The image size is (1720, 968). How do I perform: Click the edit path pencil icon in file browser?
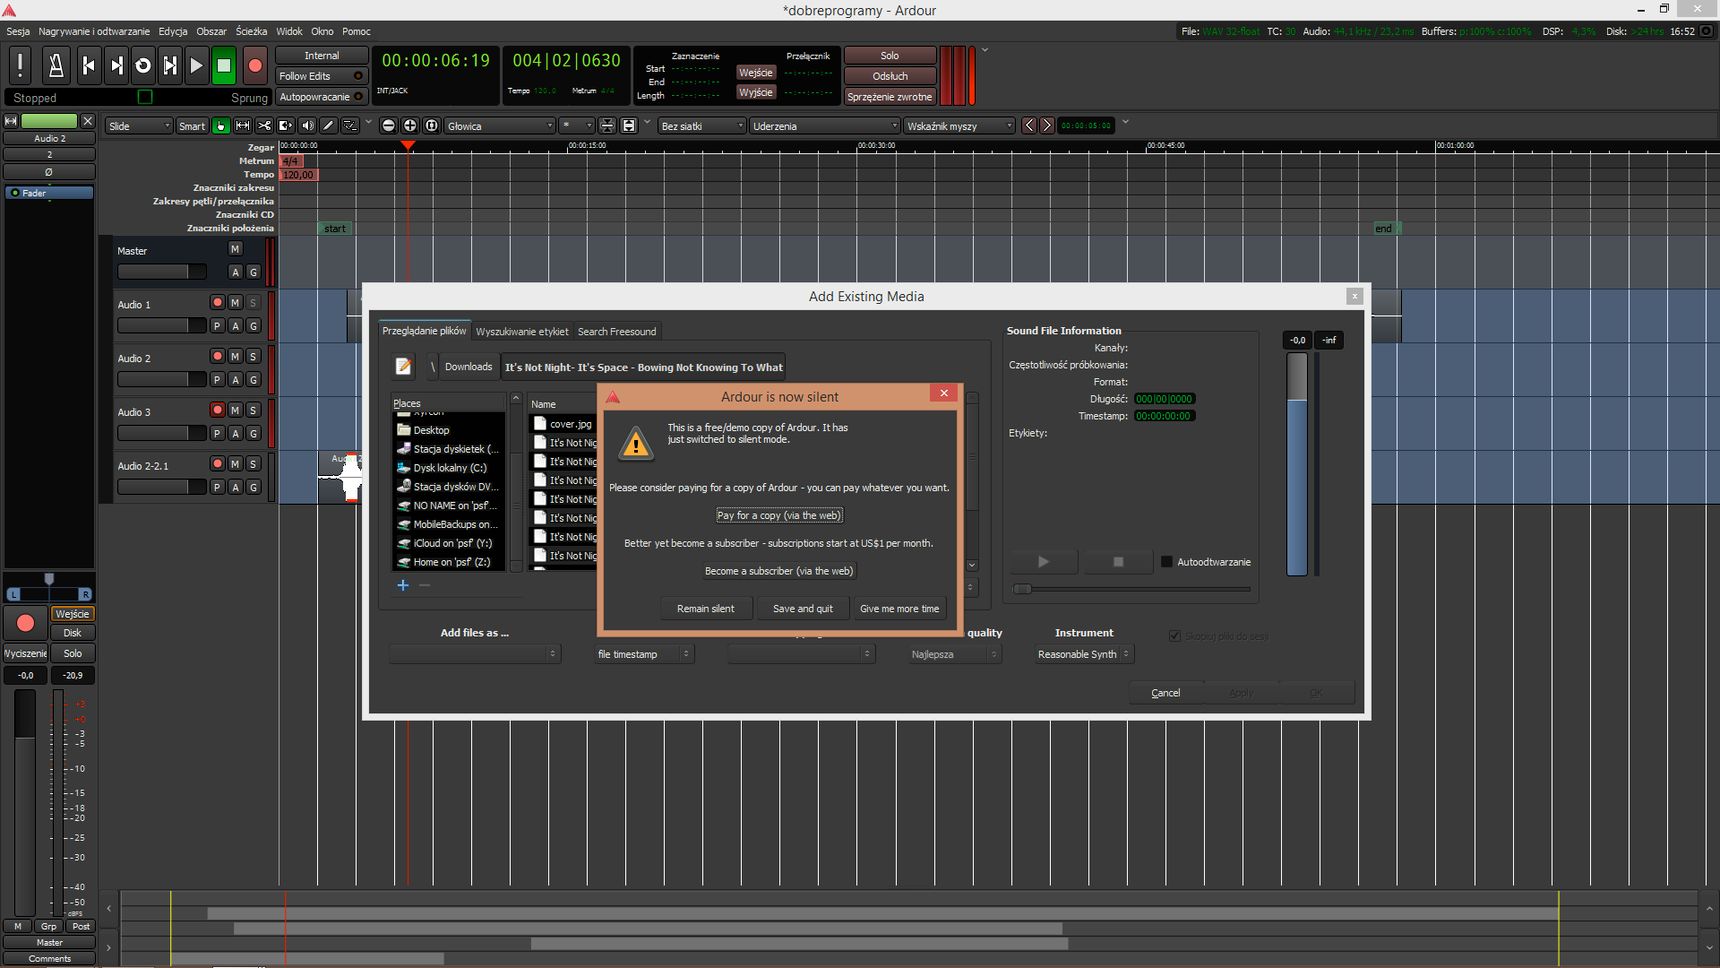tap(403, 366)
